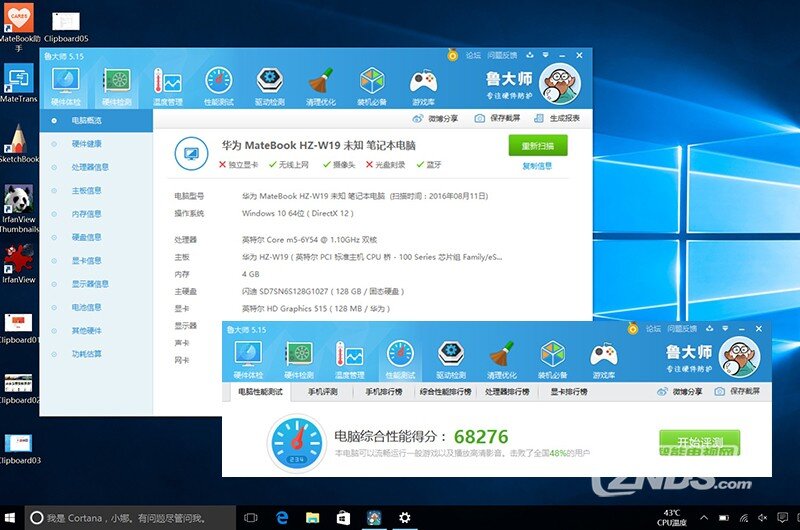Open 论坛 link in back window title bar
800x530 pixels.
click(473, 55)
